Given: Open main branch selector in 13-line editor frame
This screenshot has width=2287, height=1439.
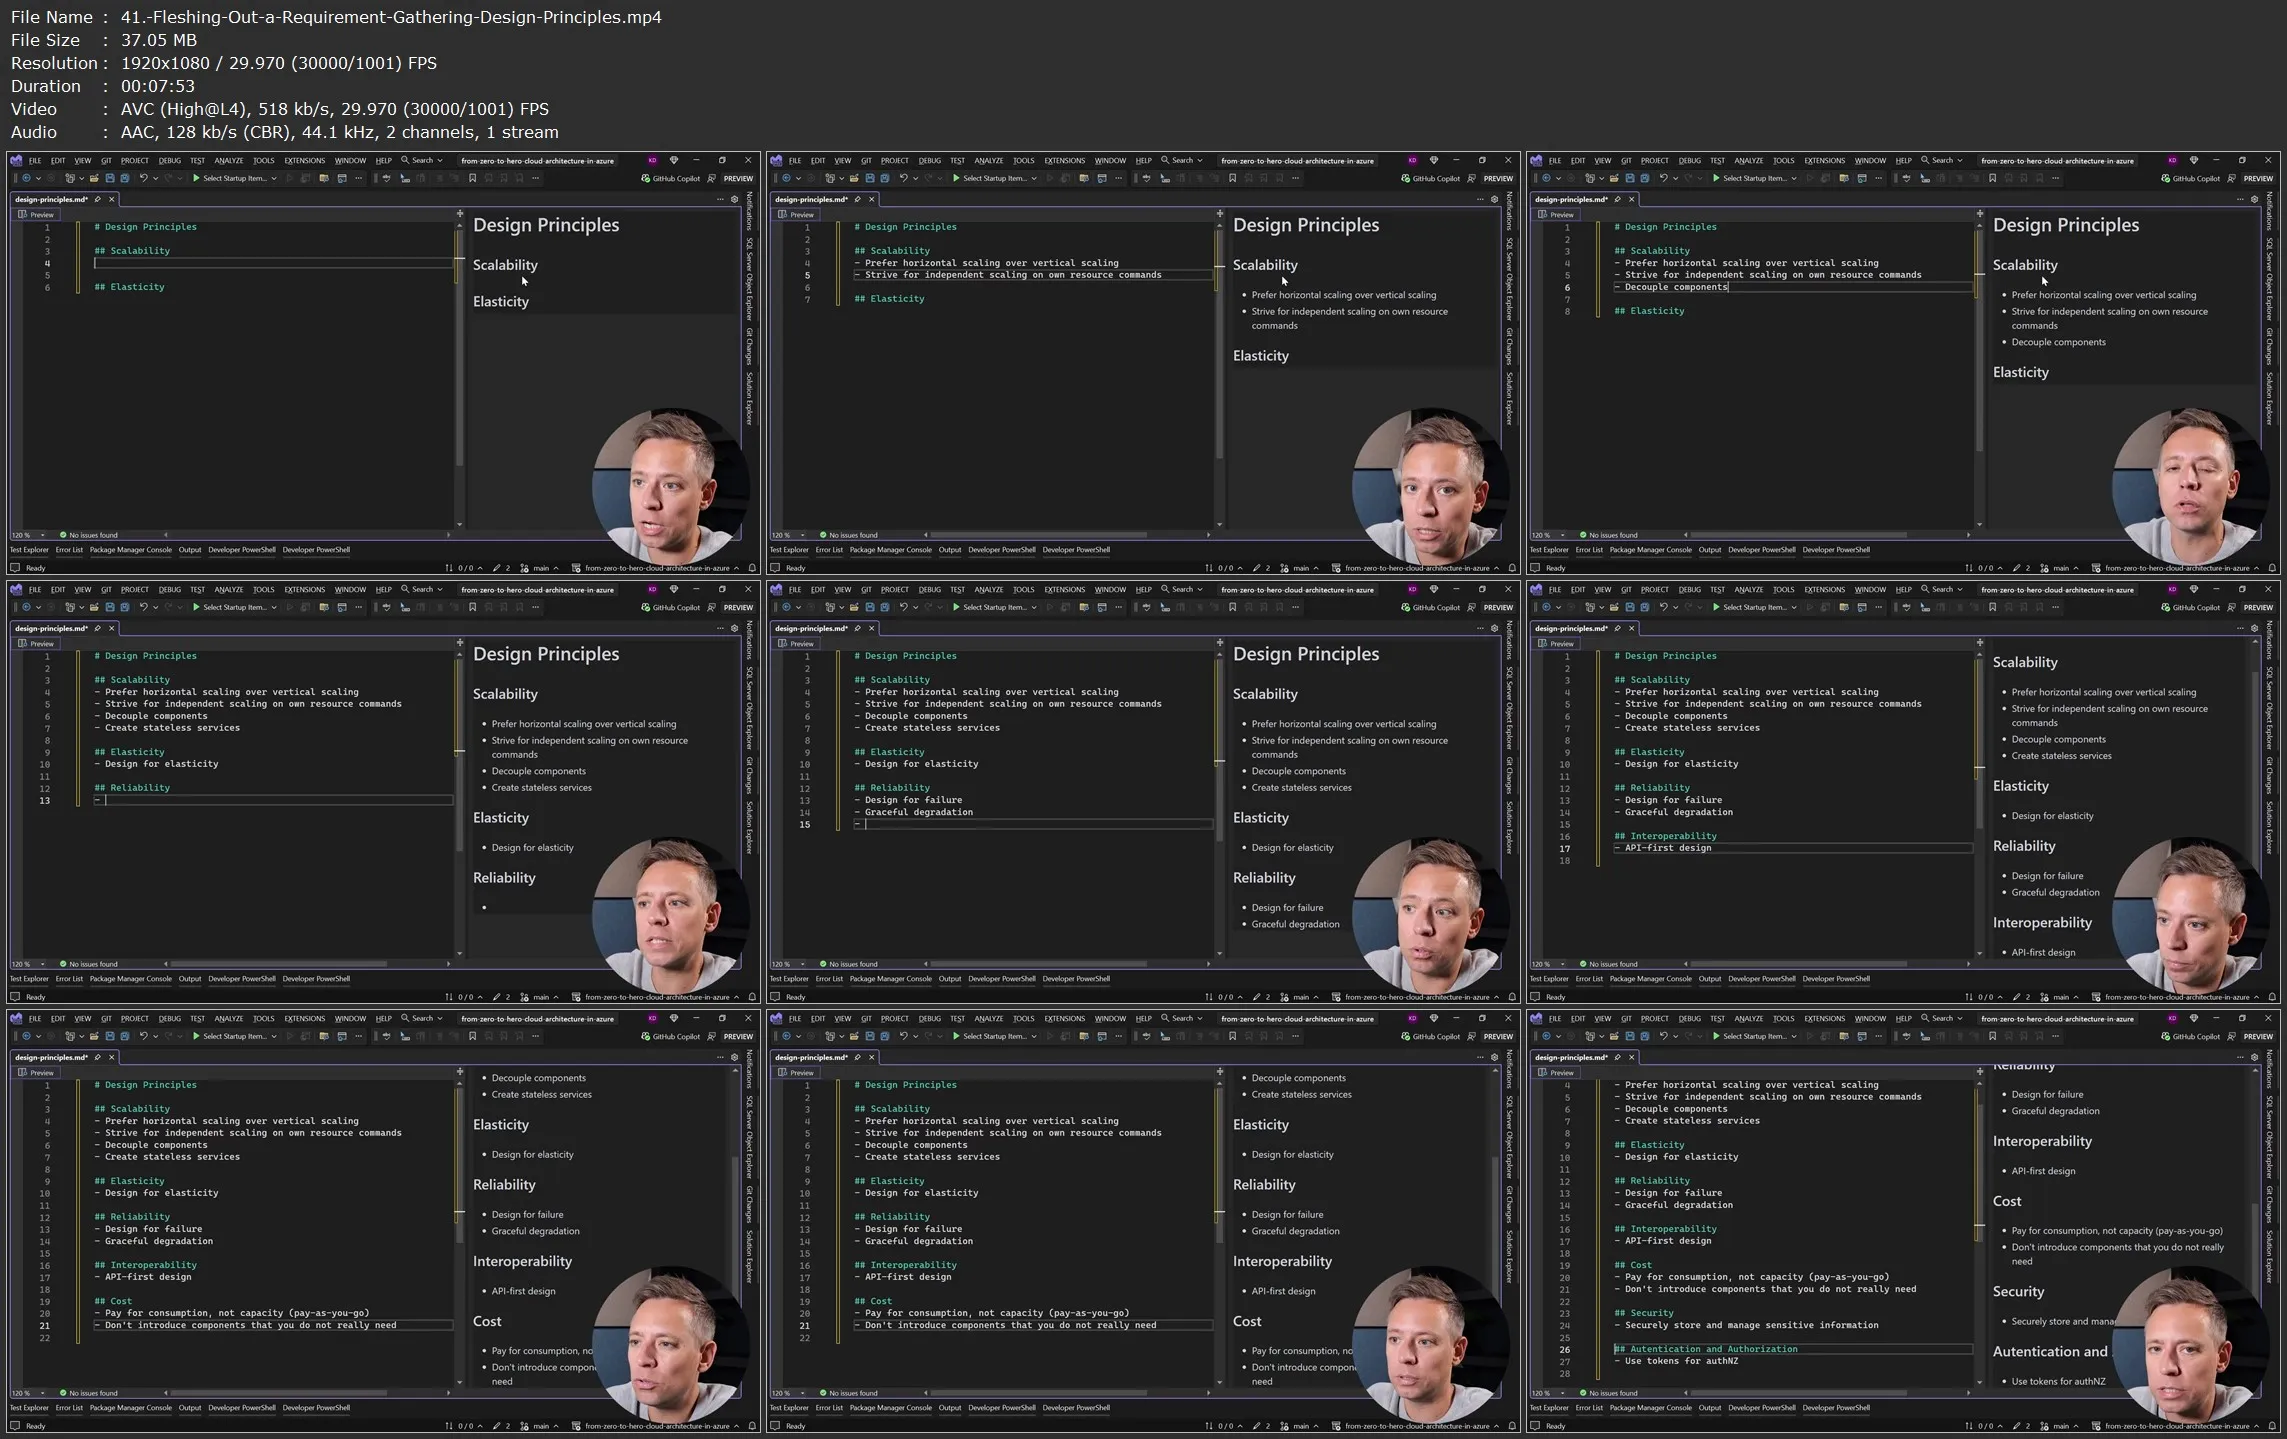Looking at the screenshot, I should (541, 997).
